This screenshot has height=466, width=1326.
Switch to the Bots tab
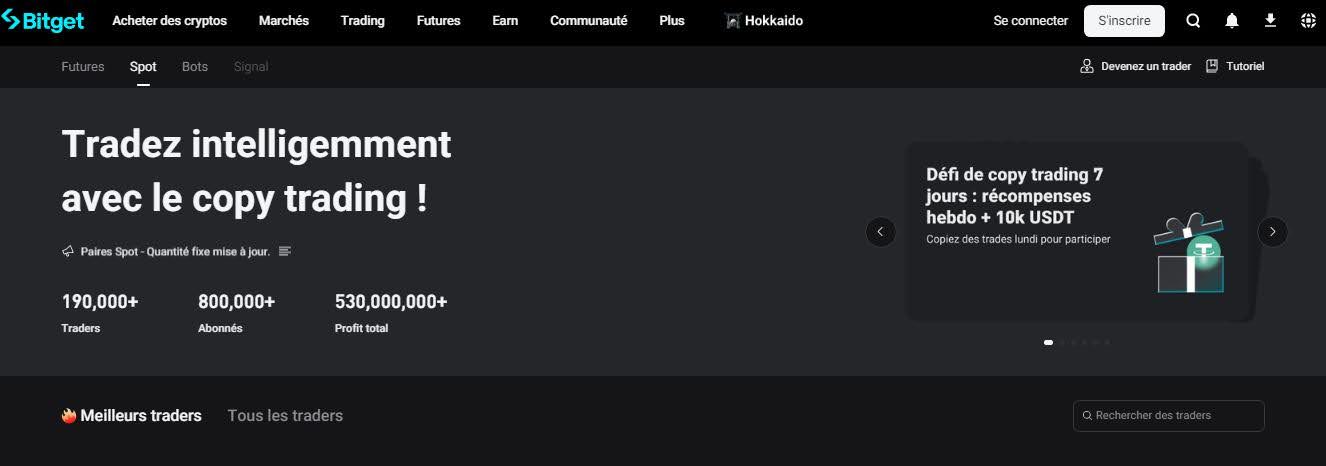click(x=195, y=67)
